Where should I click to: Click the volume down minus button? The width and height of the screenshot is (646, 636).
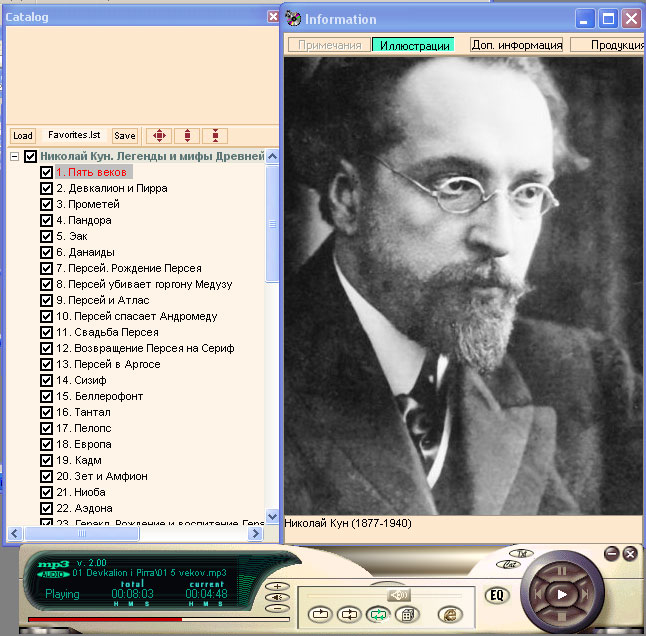(278, 607)
